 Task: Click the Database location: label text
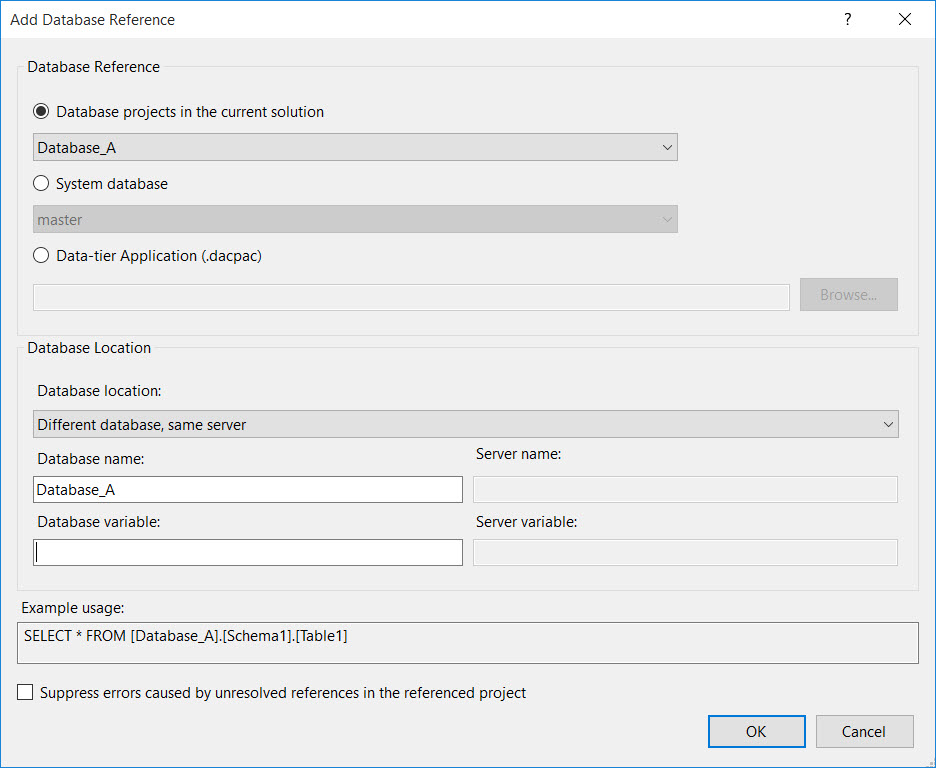pyautogui.click(x=99, y=390)
